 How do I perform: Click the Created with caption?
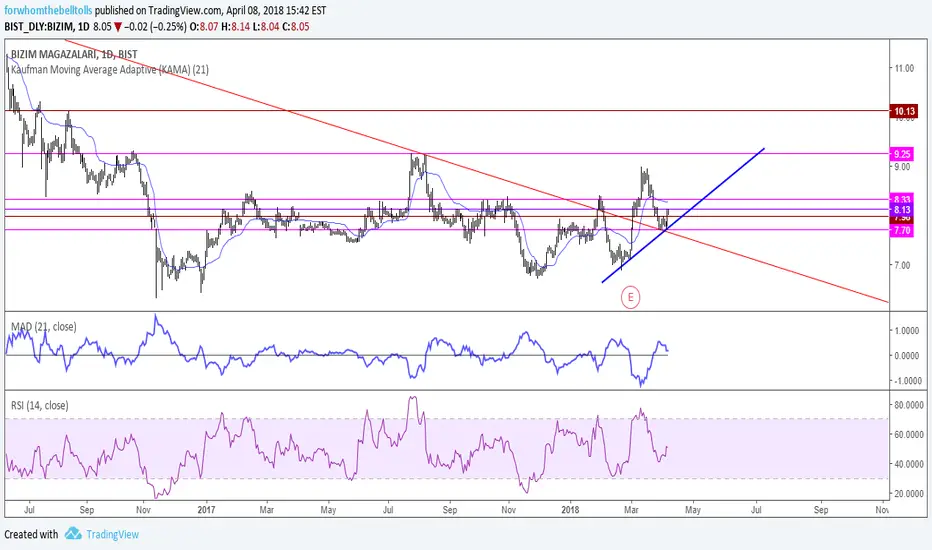(x=31, y=534)
